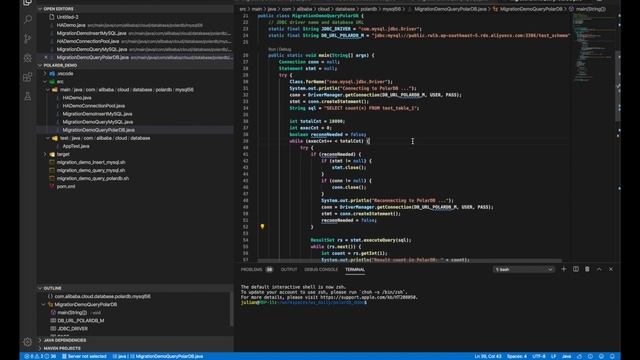Click the pom.xml Maven file icon
Viewport: 640px width, 360px height.
point(52,187)
